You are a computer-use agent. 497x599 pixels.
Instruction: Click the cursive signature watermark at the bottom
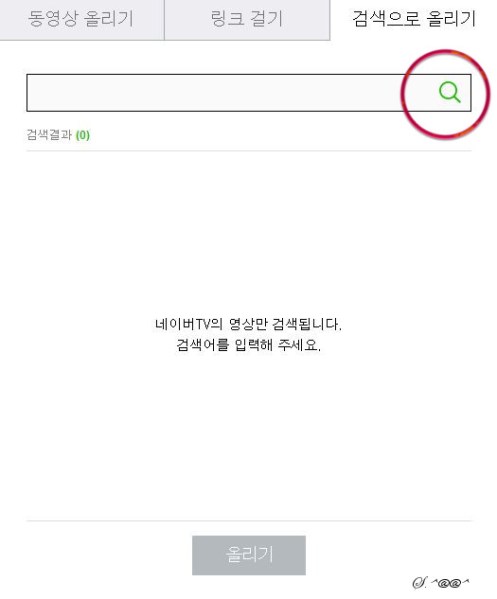440,583
